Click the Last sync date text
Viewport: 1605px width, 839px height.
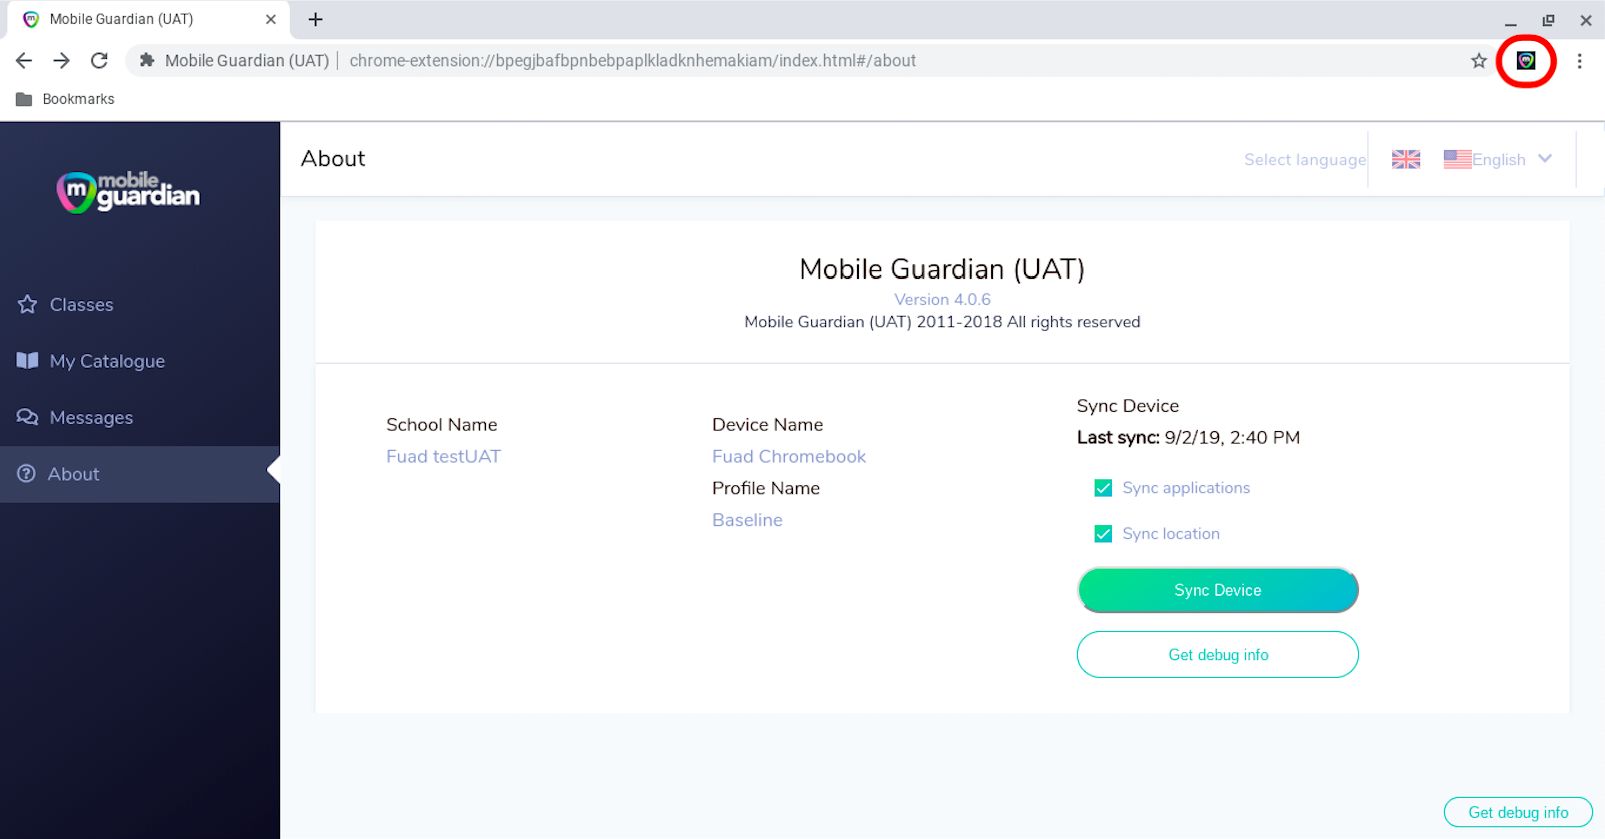(x=1188, y=438)
